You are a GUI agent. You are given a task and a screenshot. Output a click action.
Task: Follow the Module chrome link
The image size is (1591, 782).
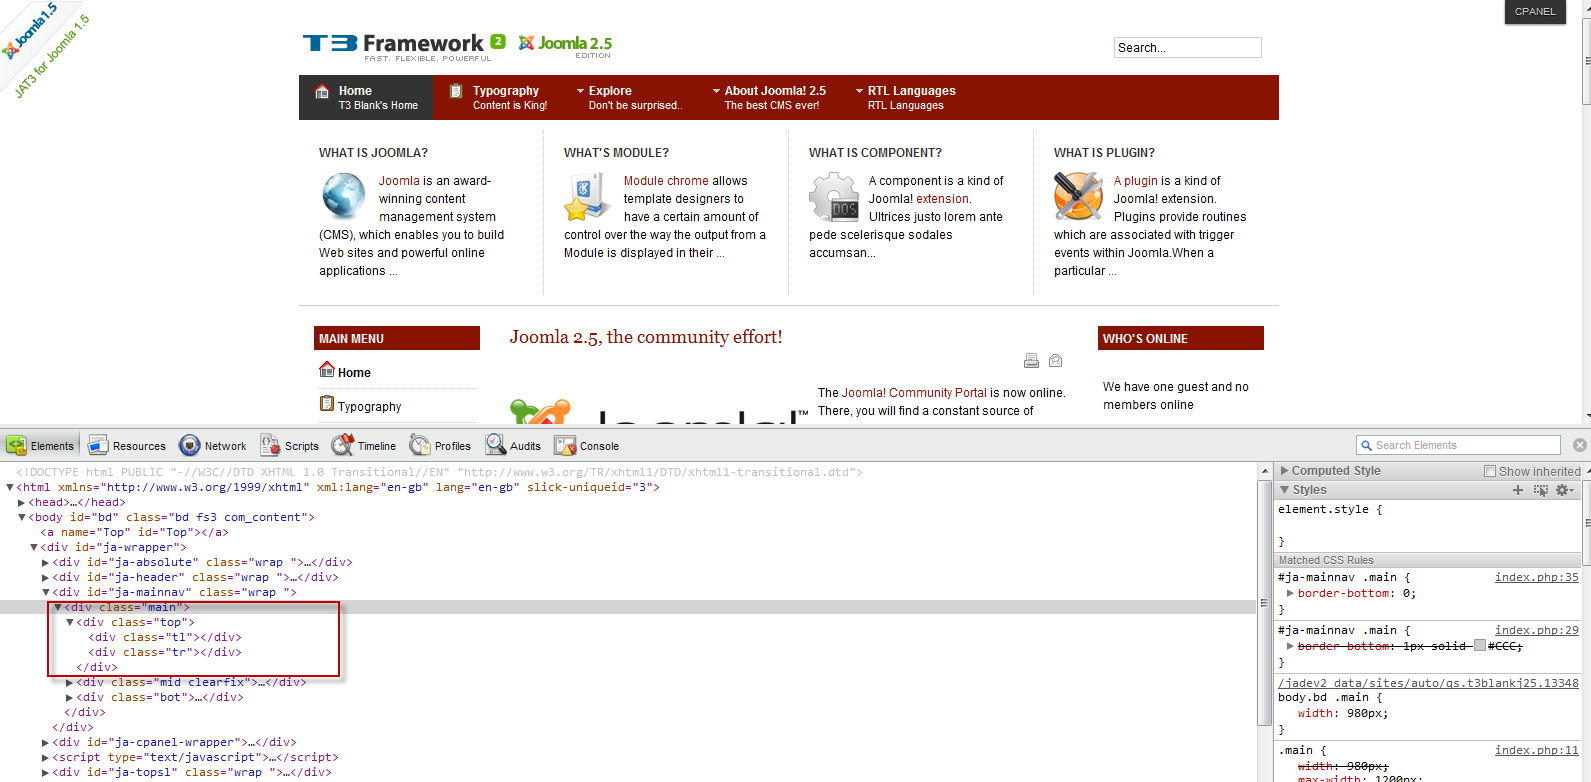click(666, 181)
